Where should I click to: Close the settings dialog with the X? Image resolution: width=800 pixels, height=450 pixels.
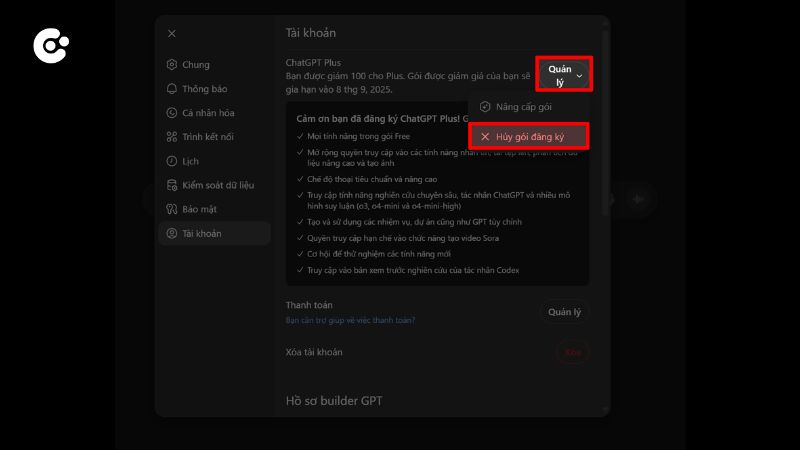(x=171, y=34)
